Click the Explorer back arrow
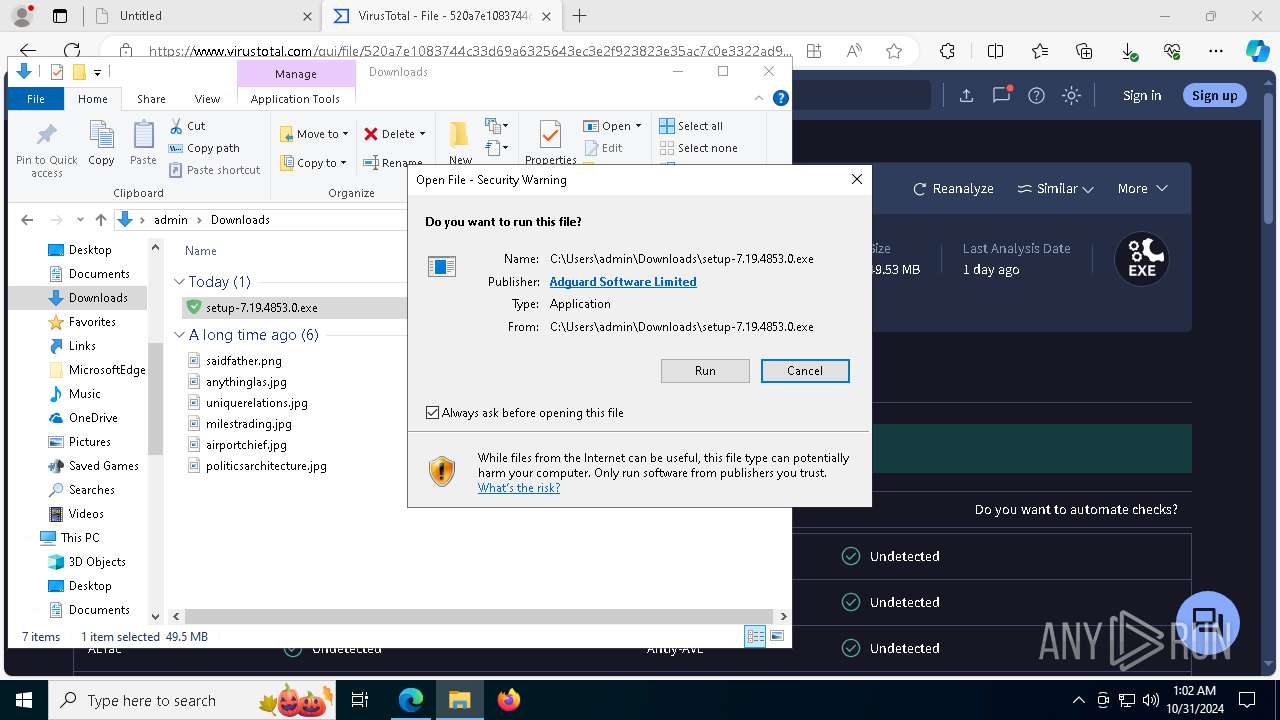Viewport: 1280px width, 720px height. tap(27, 220)
